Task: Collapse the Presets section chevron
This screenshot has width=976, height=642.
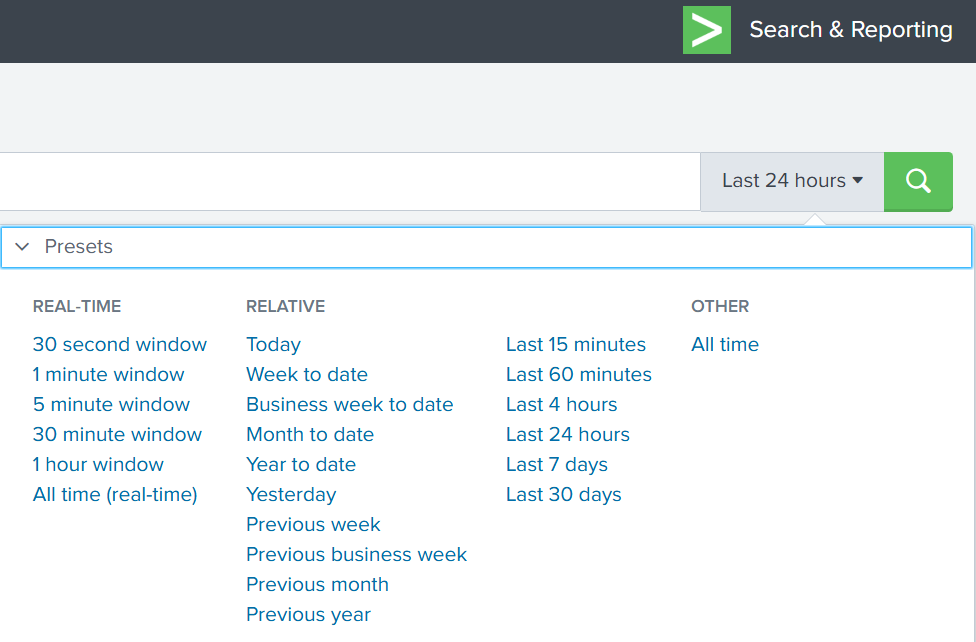Action: [x=22, y=246]
